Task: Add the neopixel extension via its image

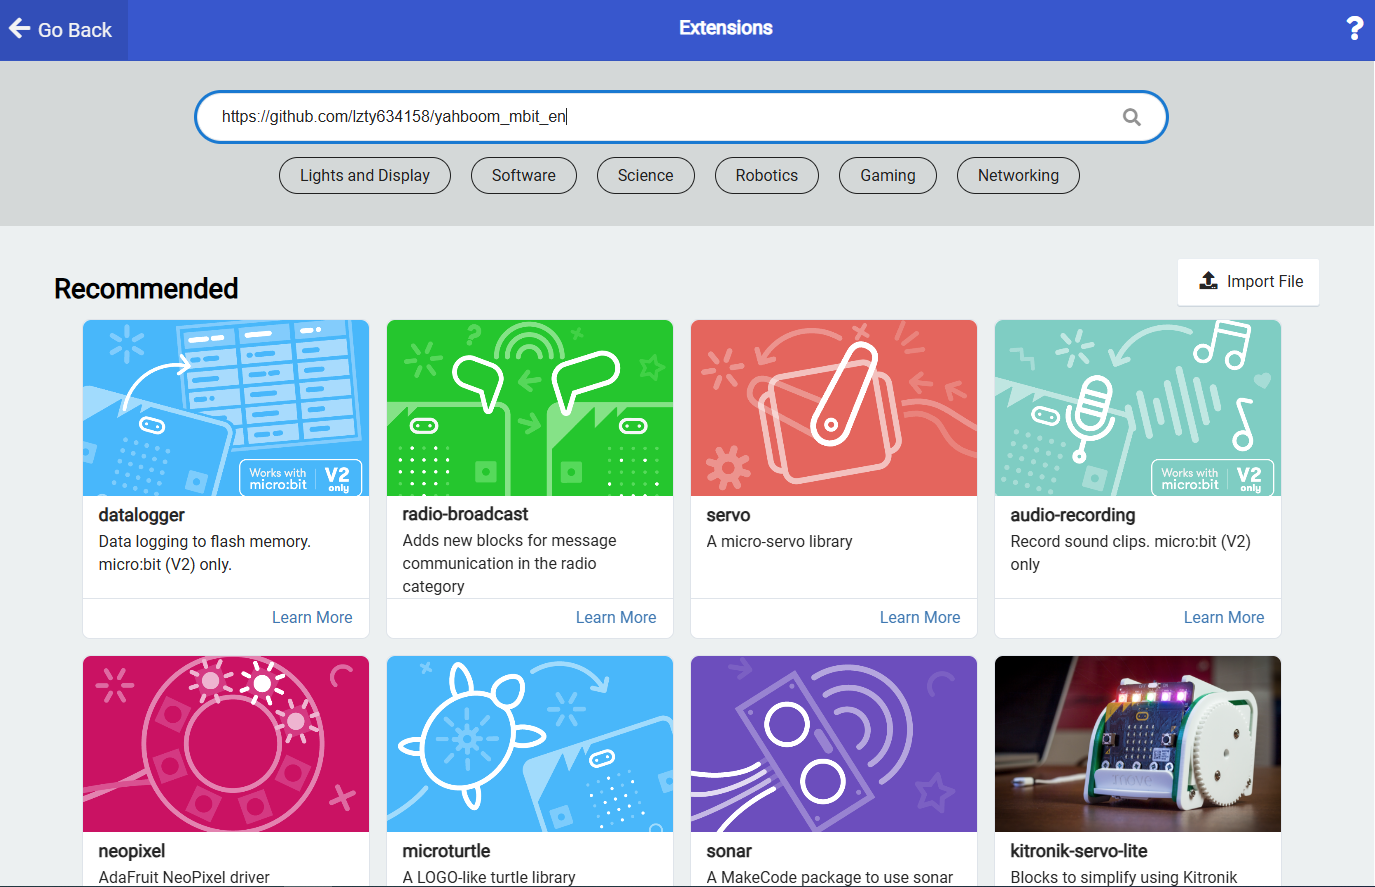Action: tap(226, 744)
